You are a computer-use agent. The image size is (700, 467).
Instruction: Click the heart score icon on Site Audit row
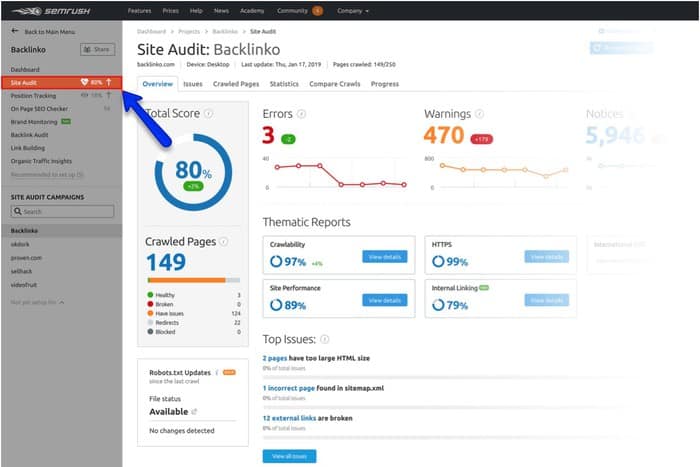click(84, 82)
